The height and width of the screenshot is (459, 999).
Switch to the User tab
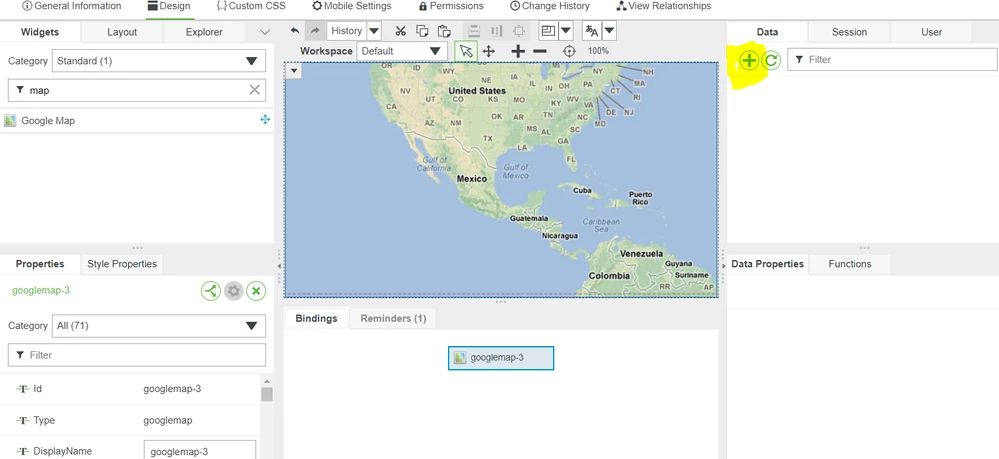(931, 32)
